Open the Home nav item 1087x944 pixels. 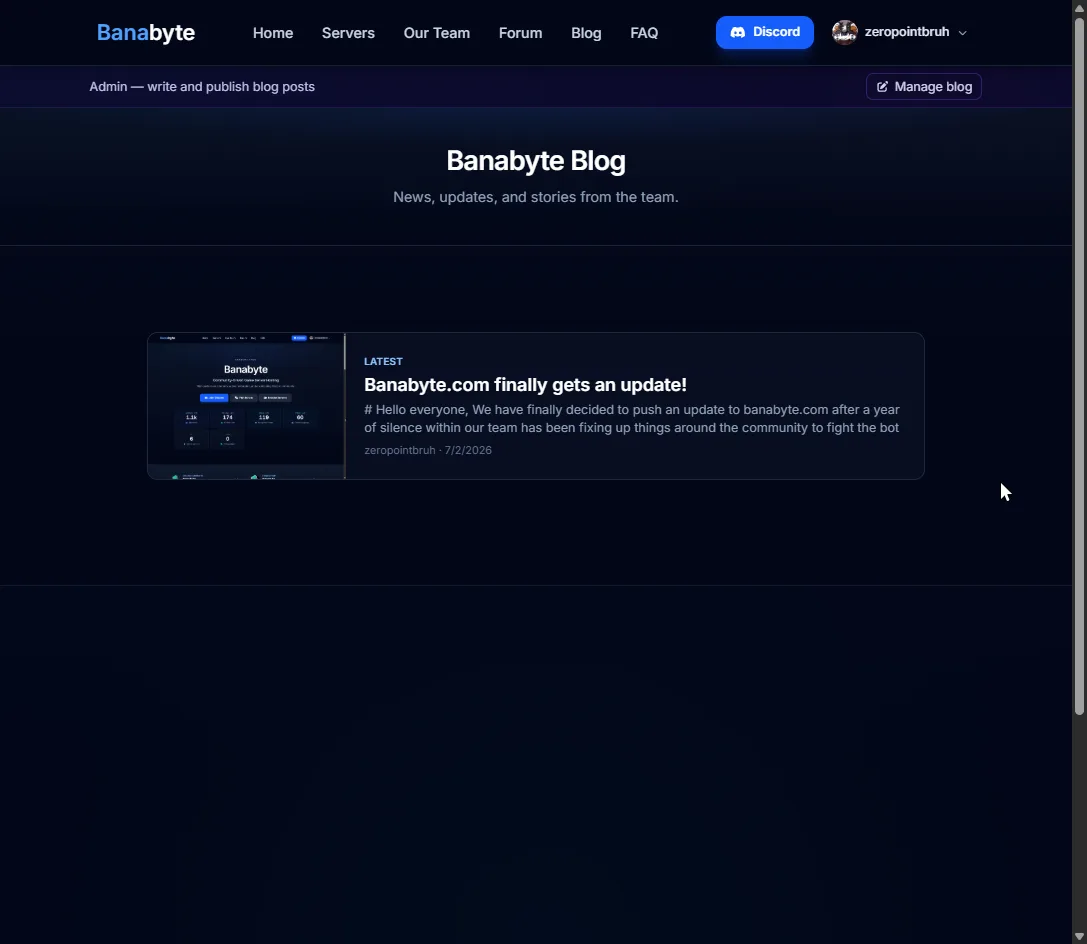pyautogui.click(x=272, y=33)
